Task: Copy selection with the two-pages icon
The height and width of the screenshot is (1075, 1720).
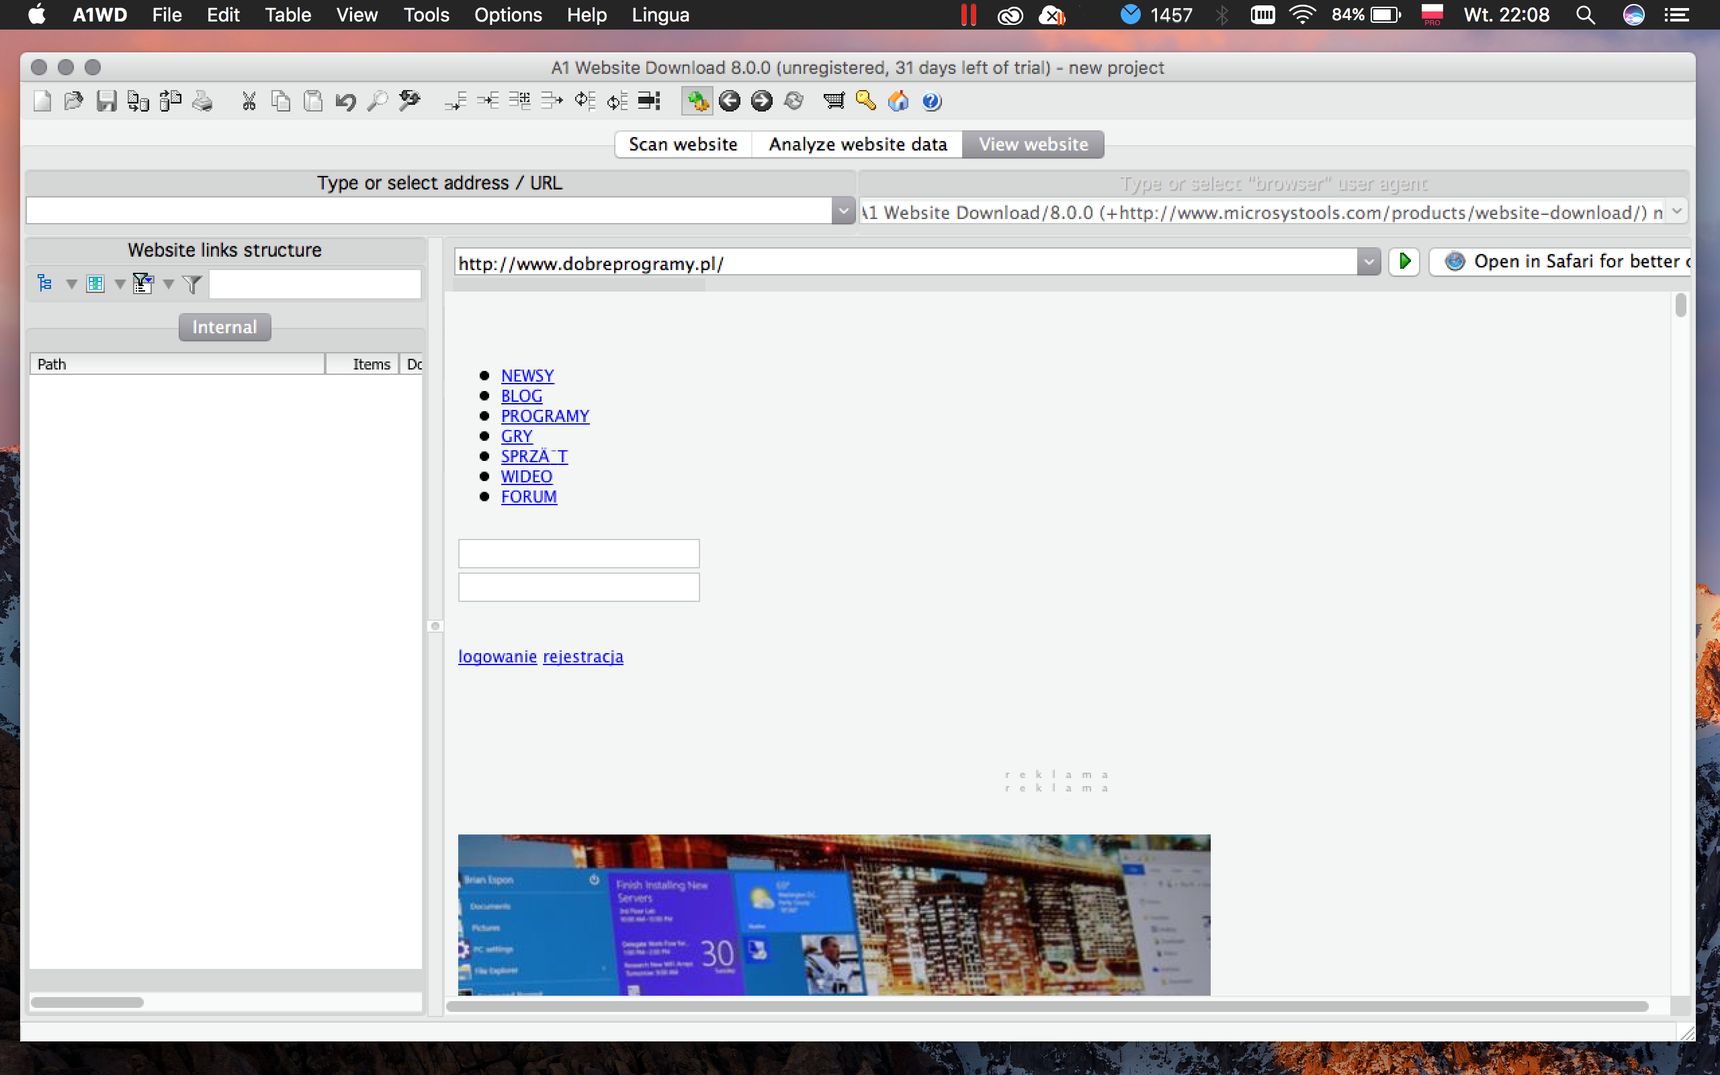Action: [281, 101]
